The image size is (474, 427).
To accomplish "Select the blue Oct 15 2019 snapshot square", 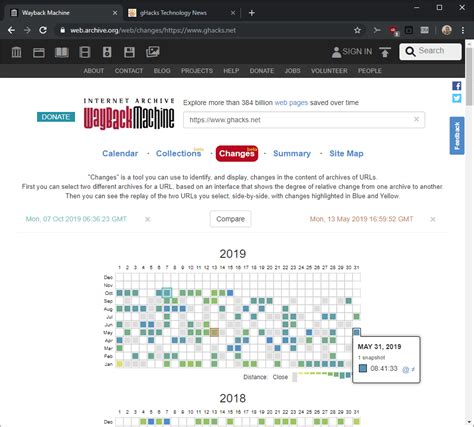I will pyautogui.click(x=230, y=293).
